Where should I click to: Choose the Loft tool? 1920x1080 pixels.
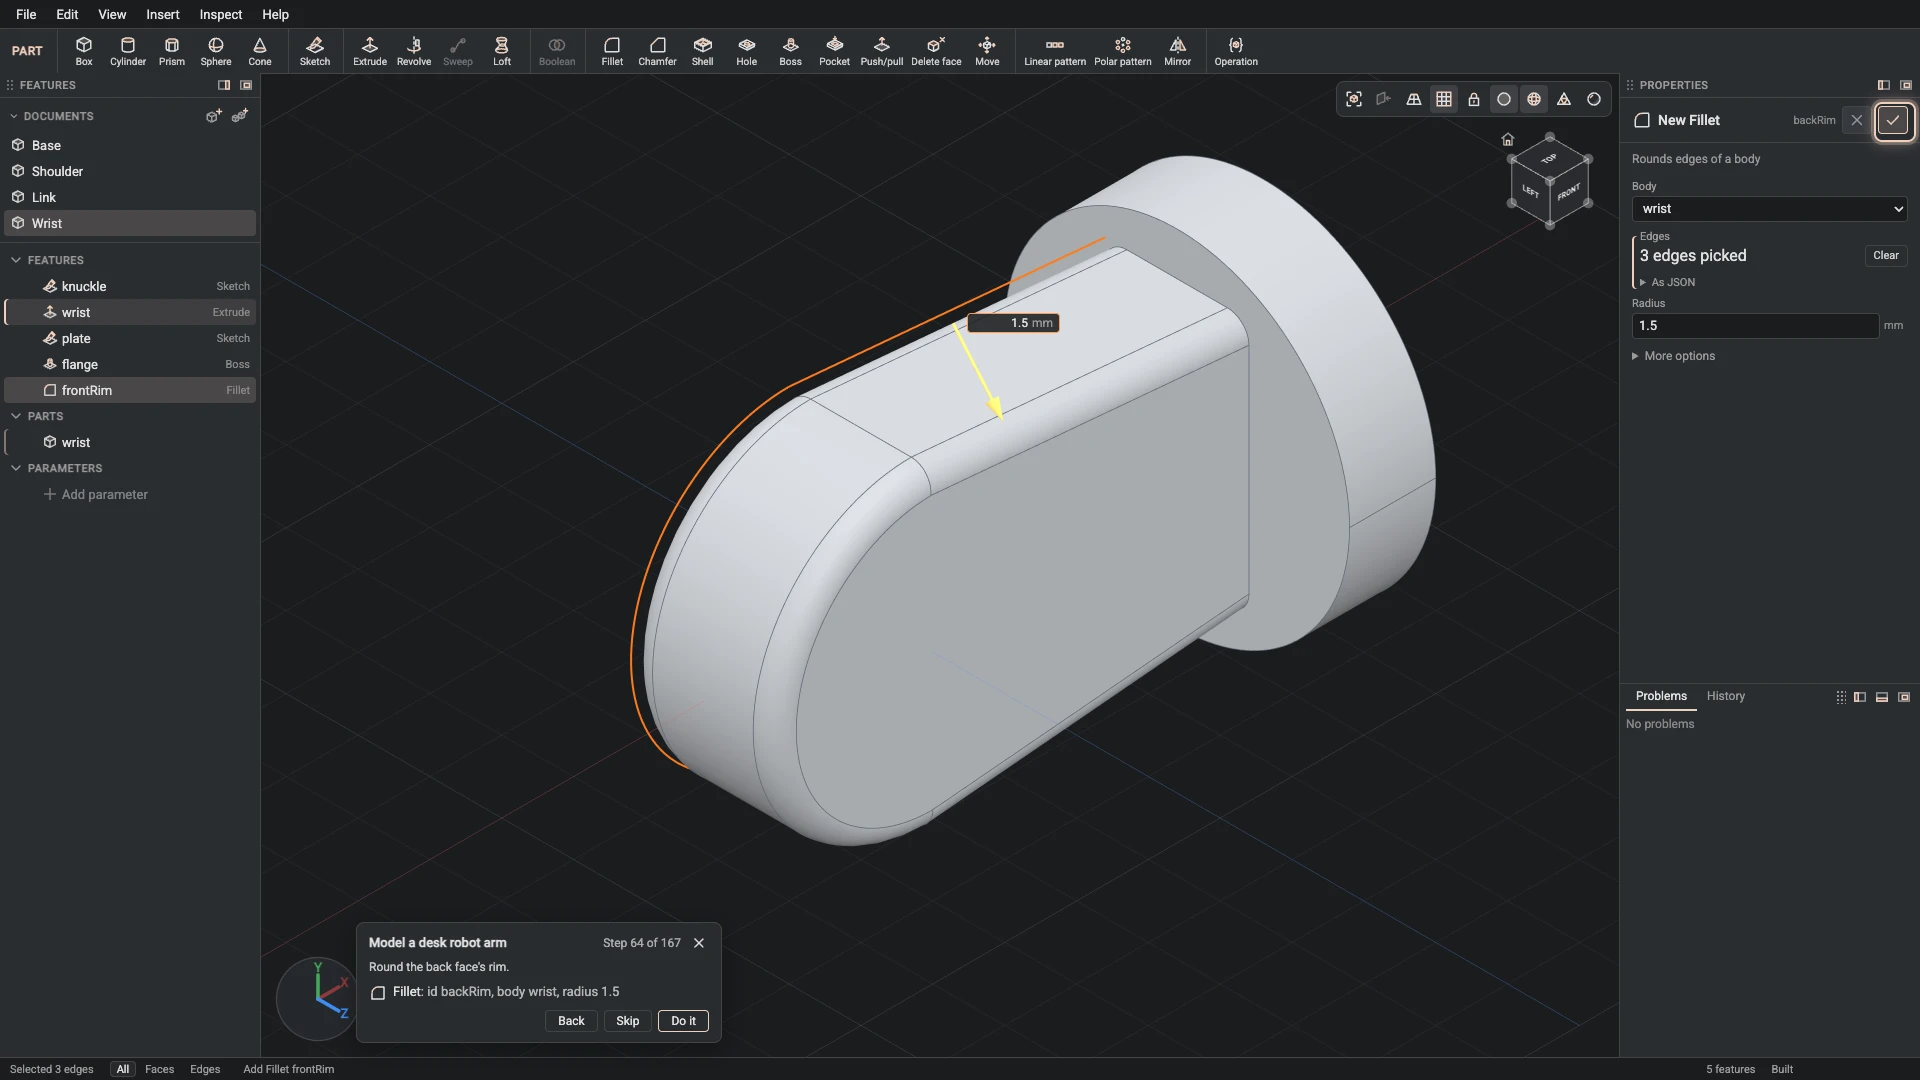502,51
